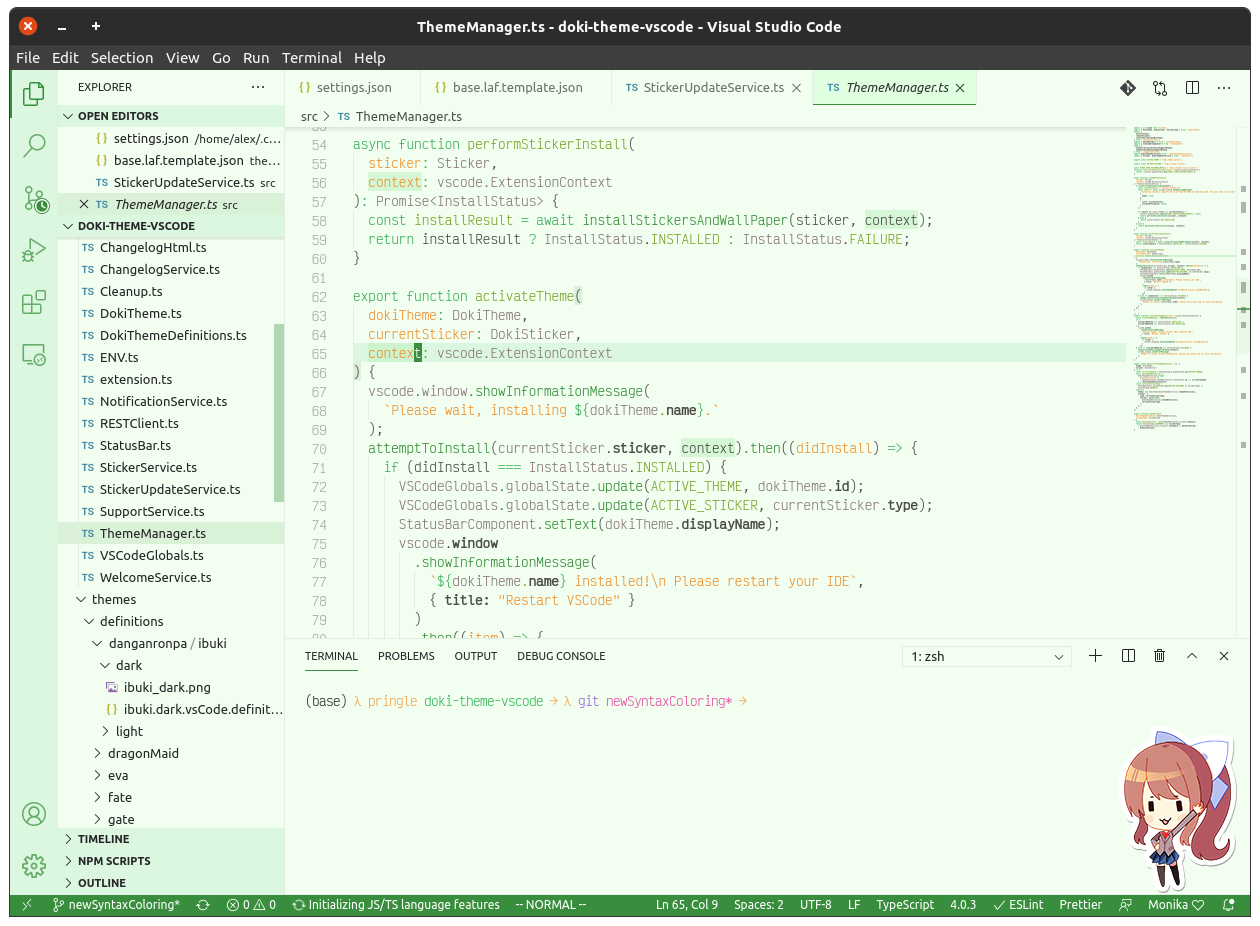Click the src breadcrumb segment

pos(310,117)
